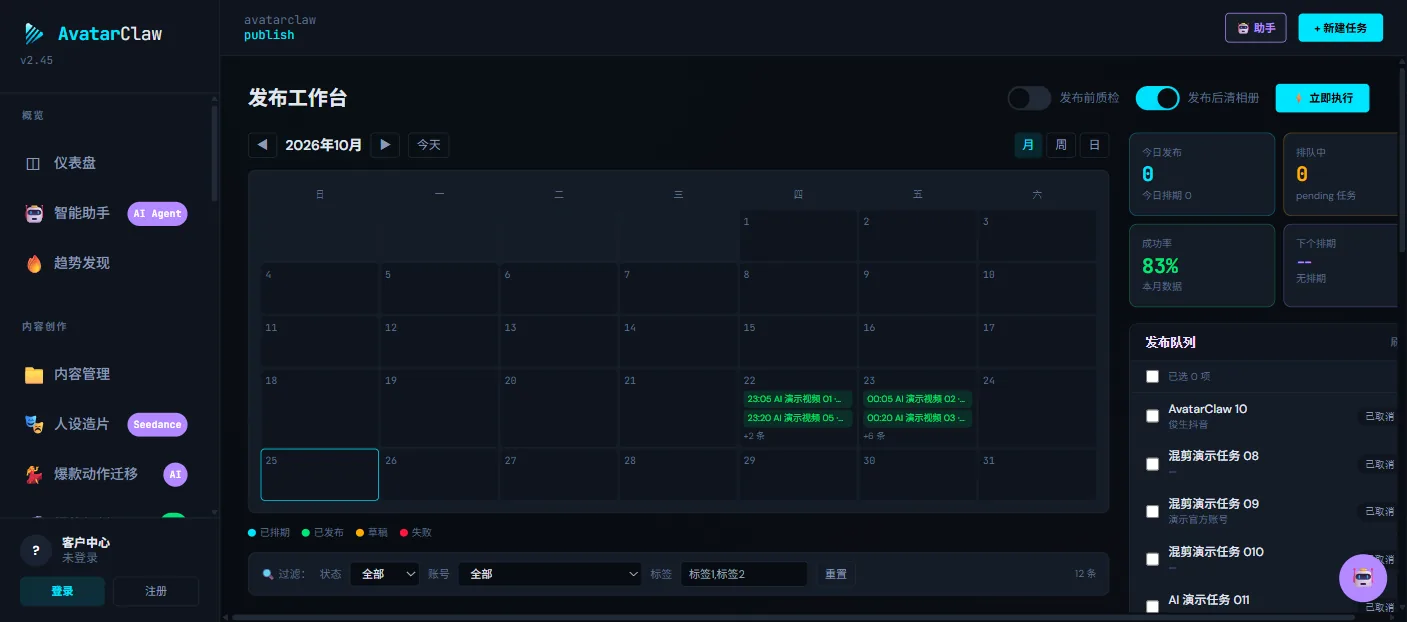Click the 重置 filter button

tap(836, 574)
